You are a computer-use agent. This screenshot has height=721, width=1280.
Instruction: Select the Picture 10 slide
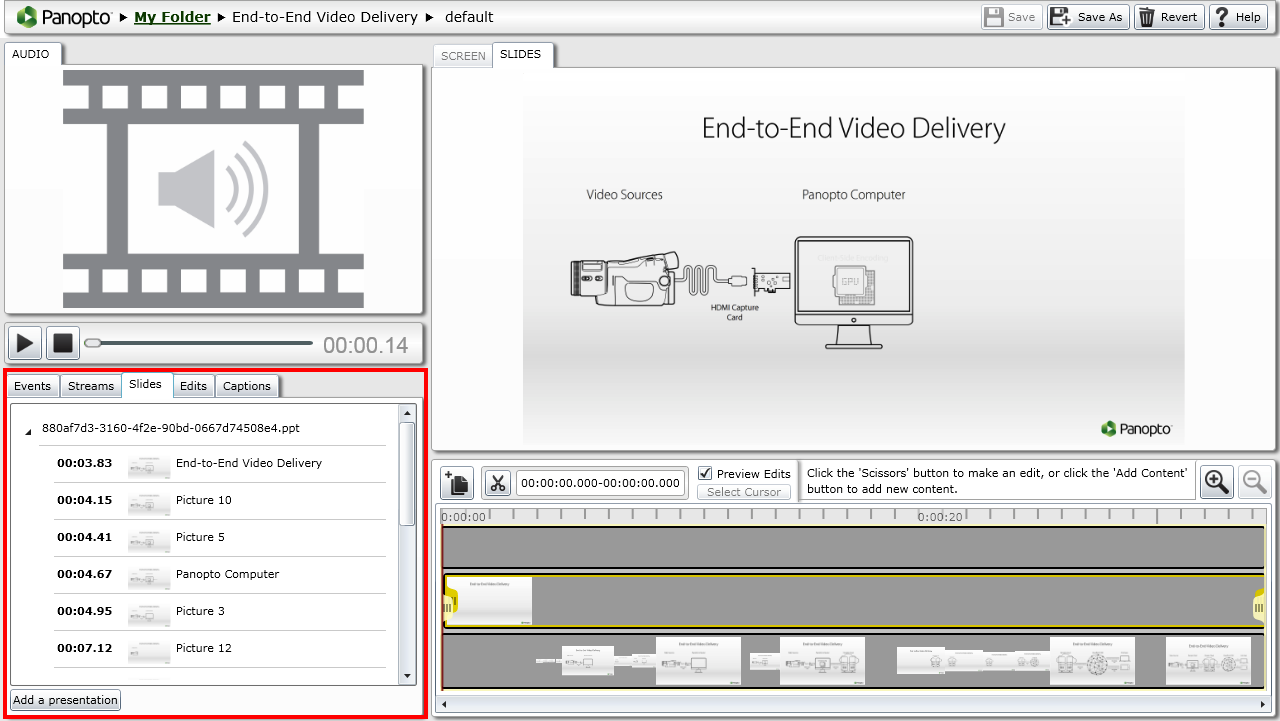[220, 500]
